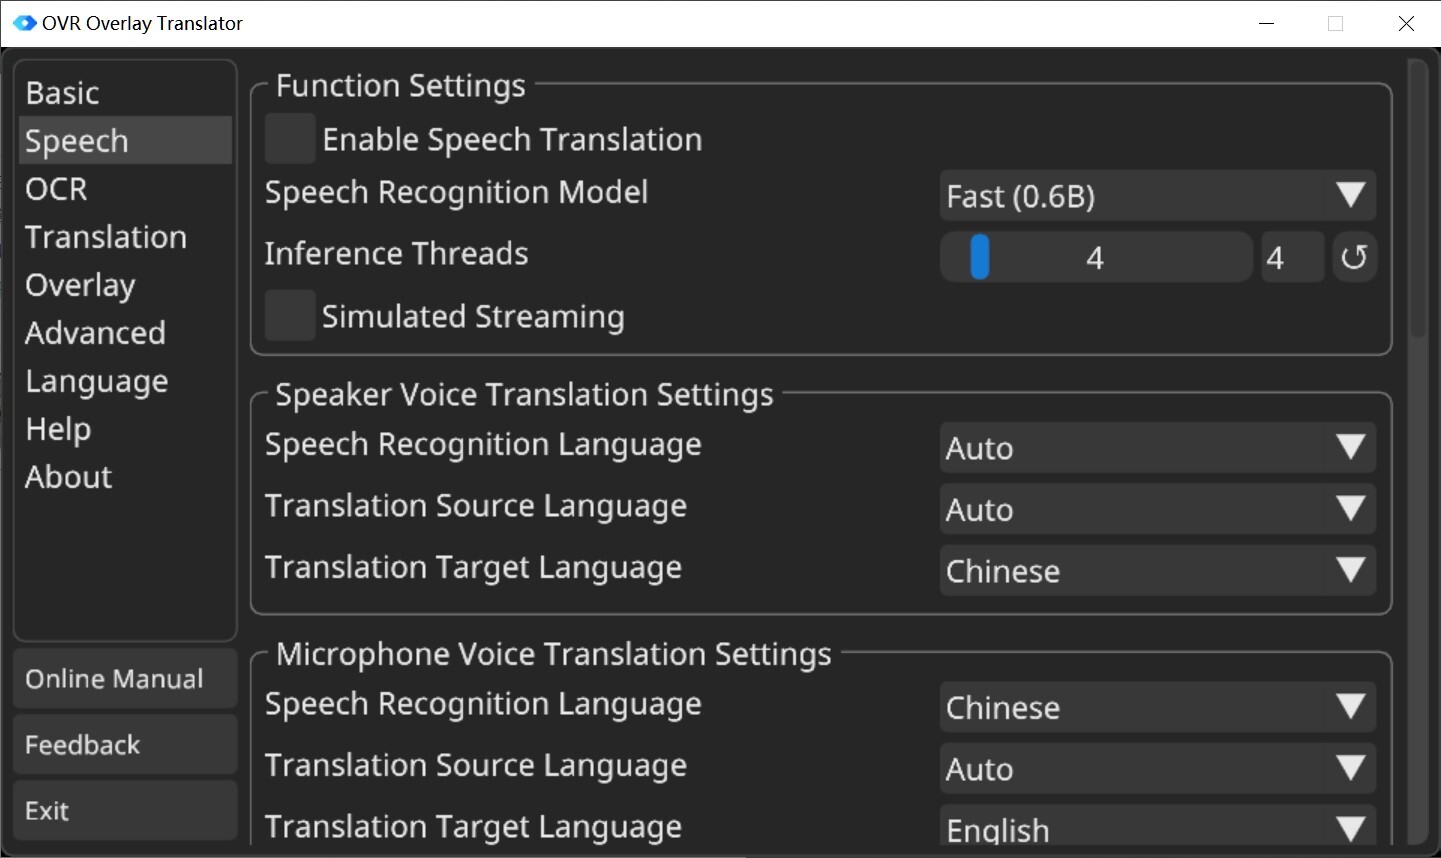
Task: Click the "Microphone Voice Translation Settings" heading
Action: tap(553, 654)
